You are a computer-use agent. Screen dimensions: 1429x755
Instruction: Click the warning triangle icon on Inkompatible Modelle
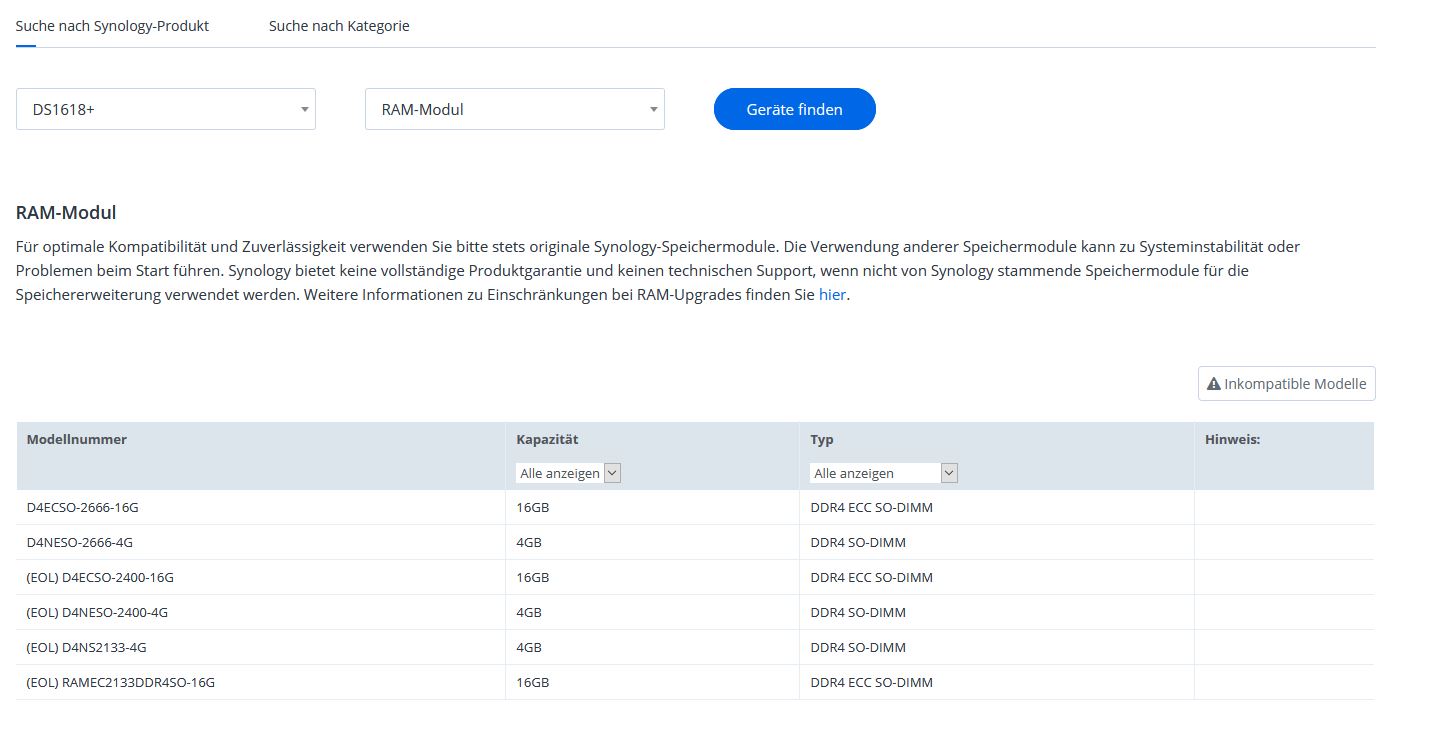pos(1214,384)
